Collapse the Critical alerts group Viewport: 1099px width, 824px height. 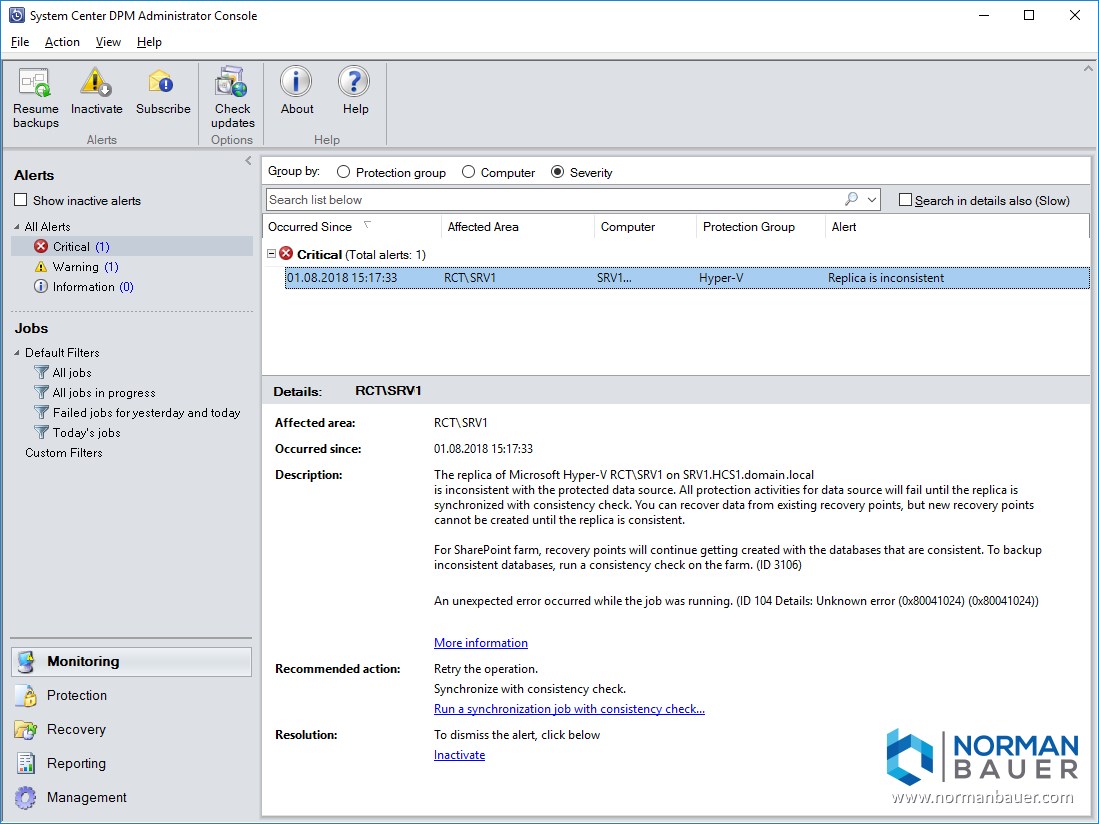click(271, 254)
